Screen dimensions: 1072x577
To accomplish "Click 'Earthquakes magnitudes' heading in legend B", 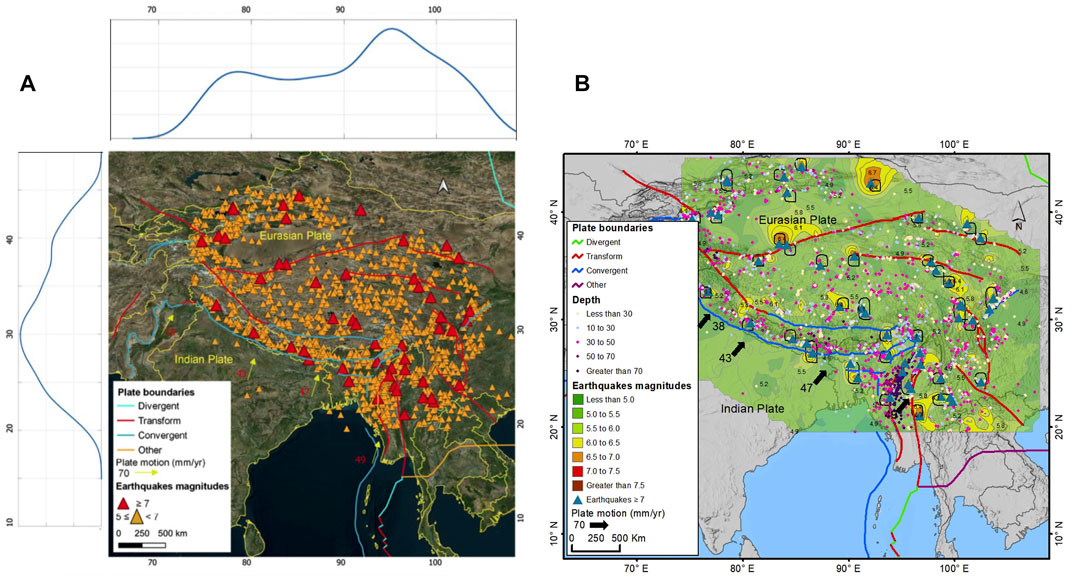I will click(632, 386).
